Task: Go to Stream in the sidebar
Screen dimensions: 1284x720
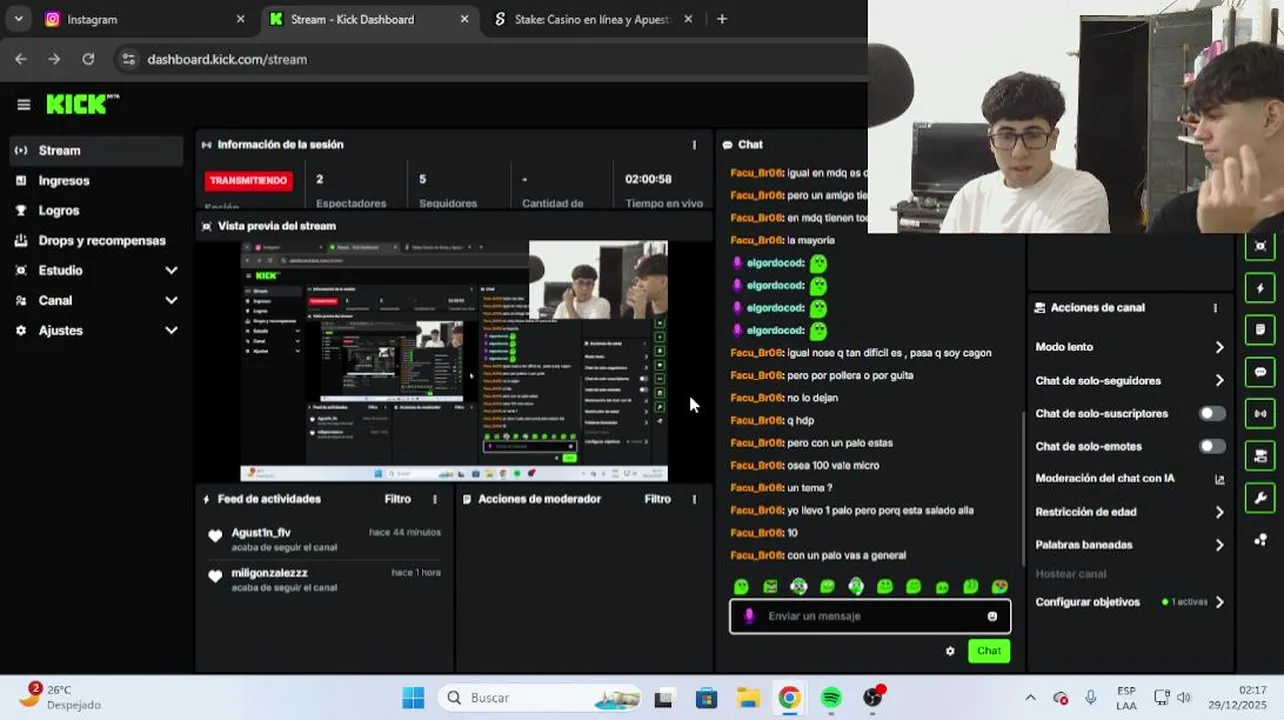Action: (x=96, y=150)
